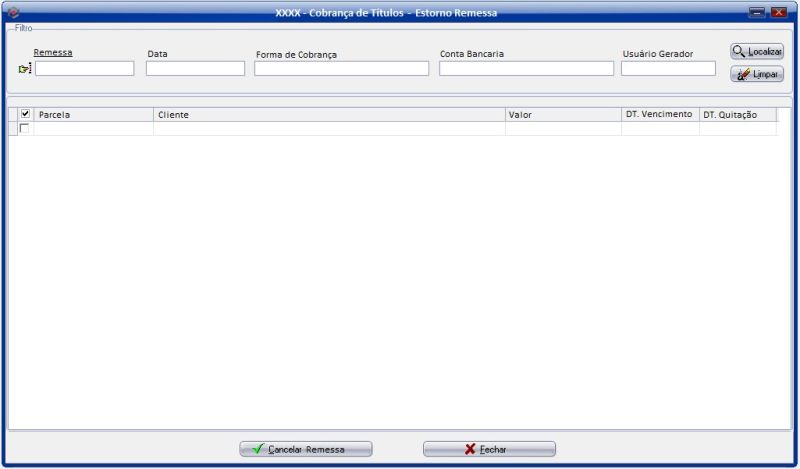Focus the Forma de Cobrança field
This screenshot has height=469, width=800.
click(341, 68)
